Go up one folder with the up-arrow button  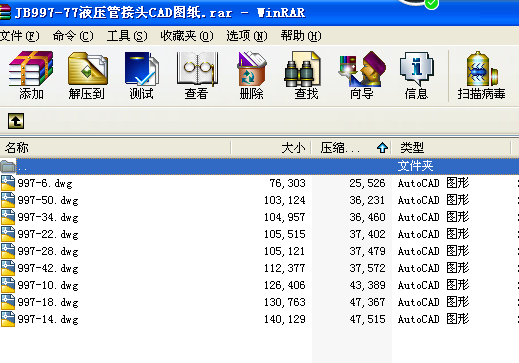pos(16,121)
